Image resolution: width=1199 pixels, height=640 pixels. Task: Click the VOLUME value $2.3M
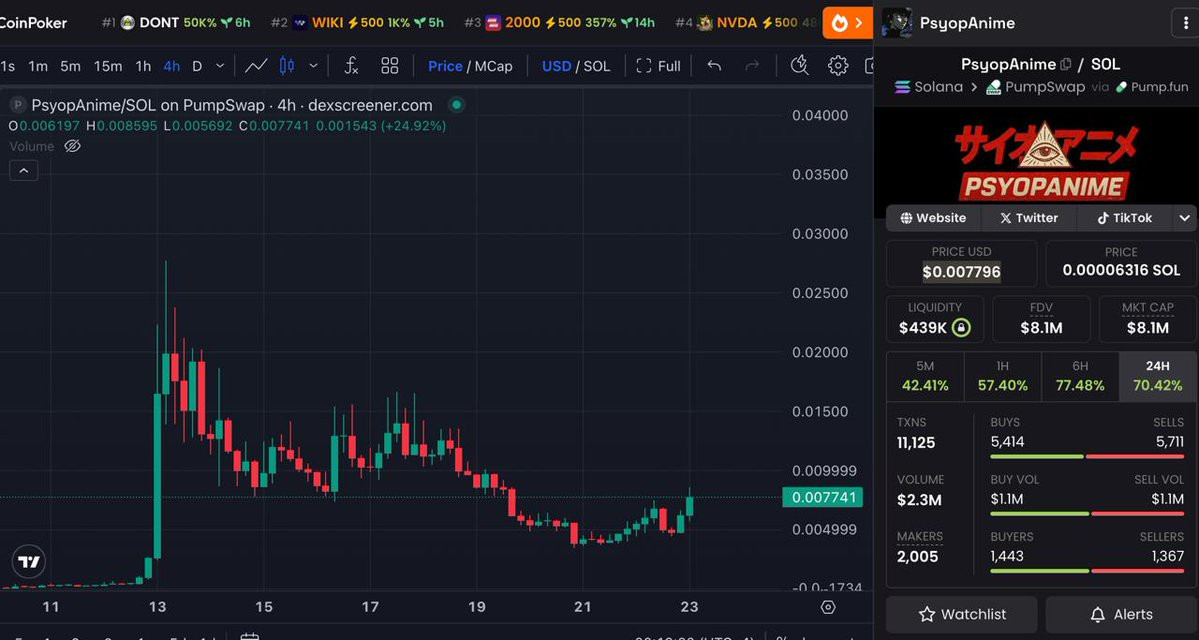919,500
